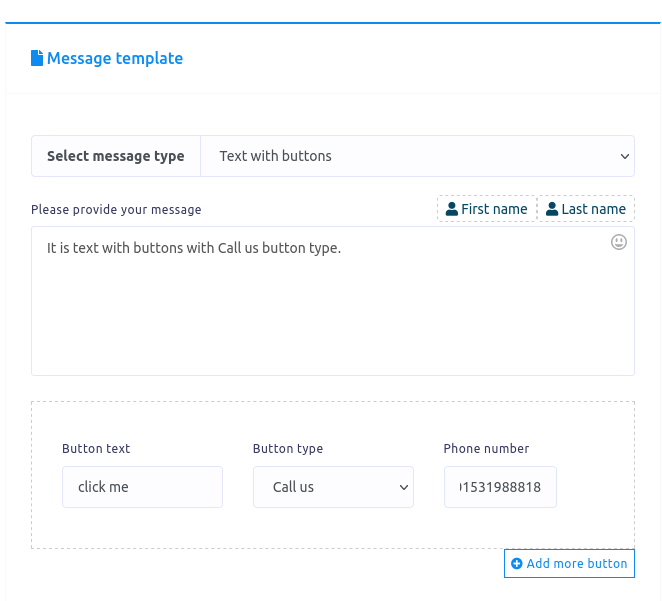Click the person icon beside Last name
This screenshot has width=662, height=601.
[552, 209]
